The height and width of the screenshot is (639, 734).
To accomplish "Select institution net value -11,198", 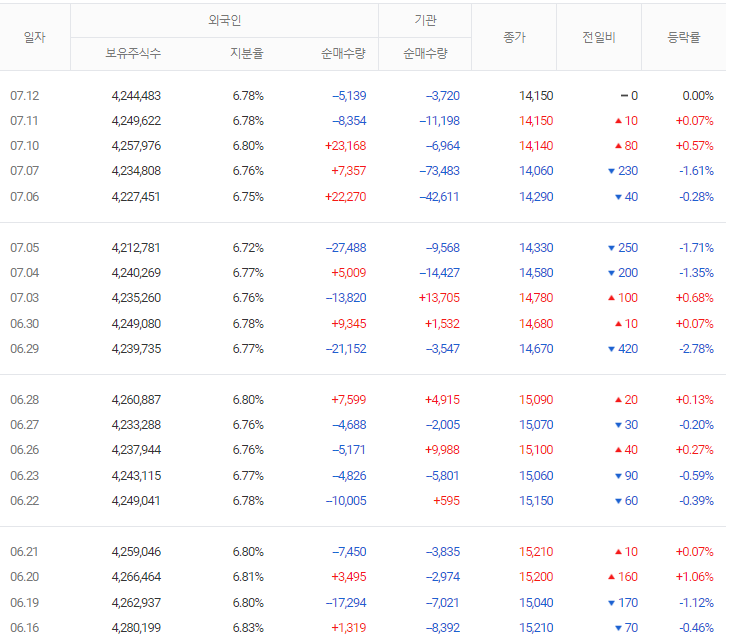I will tap(440, 121).
